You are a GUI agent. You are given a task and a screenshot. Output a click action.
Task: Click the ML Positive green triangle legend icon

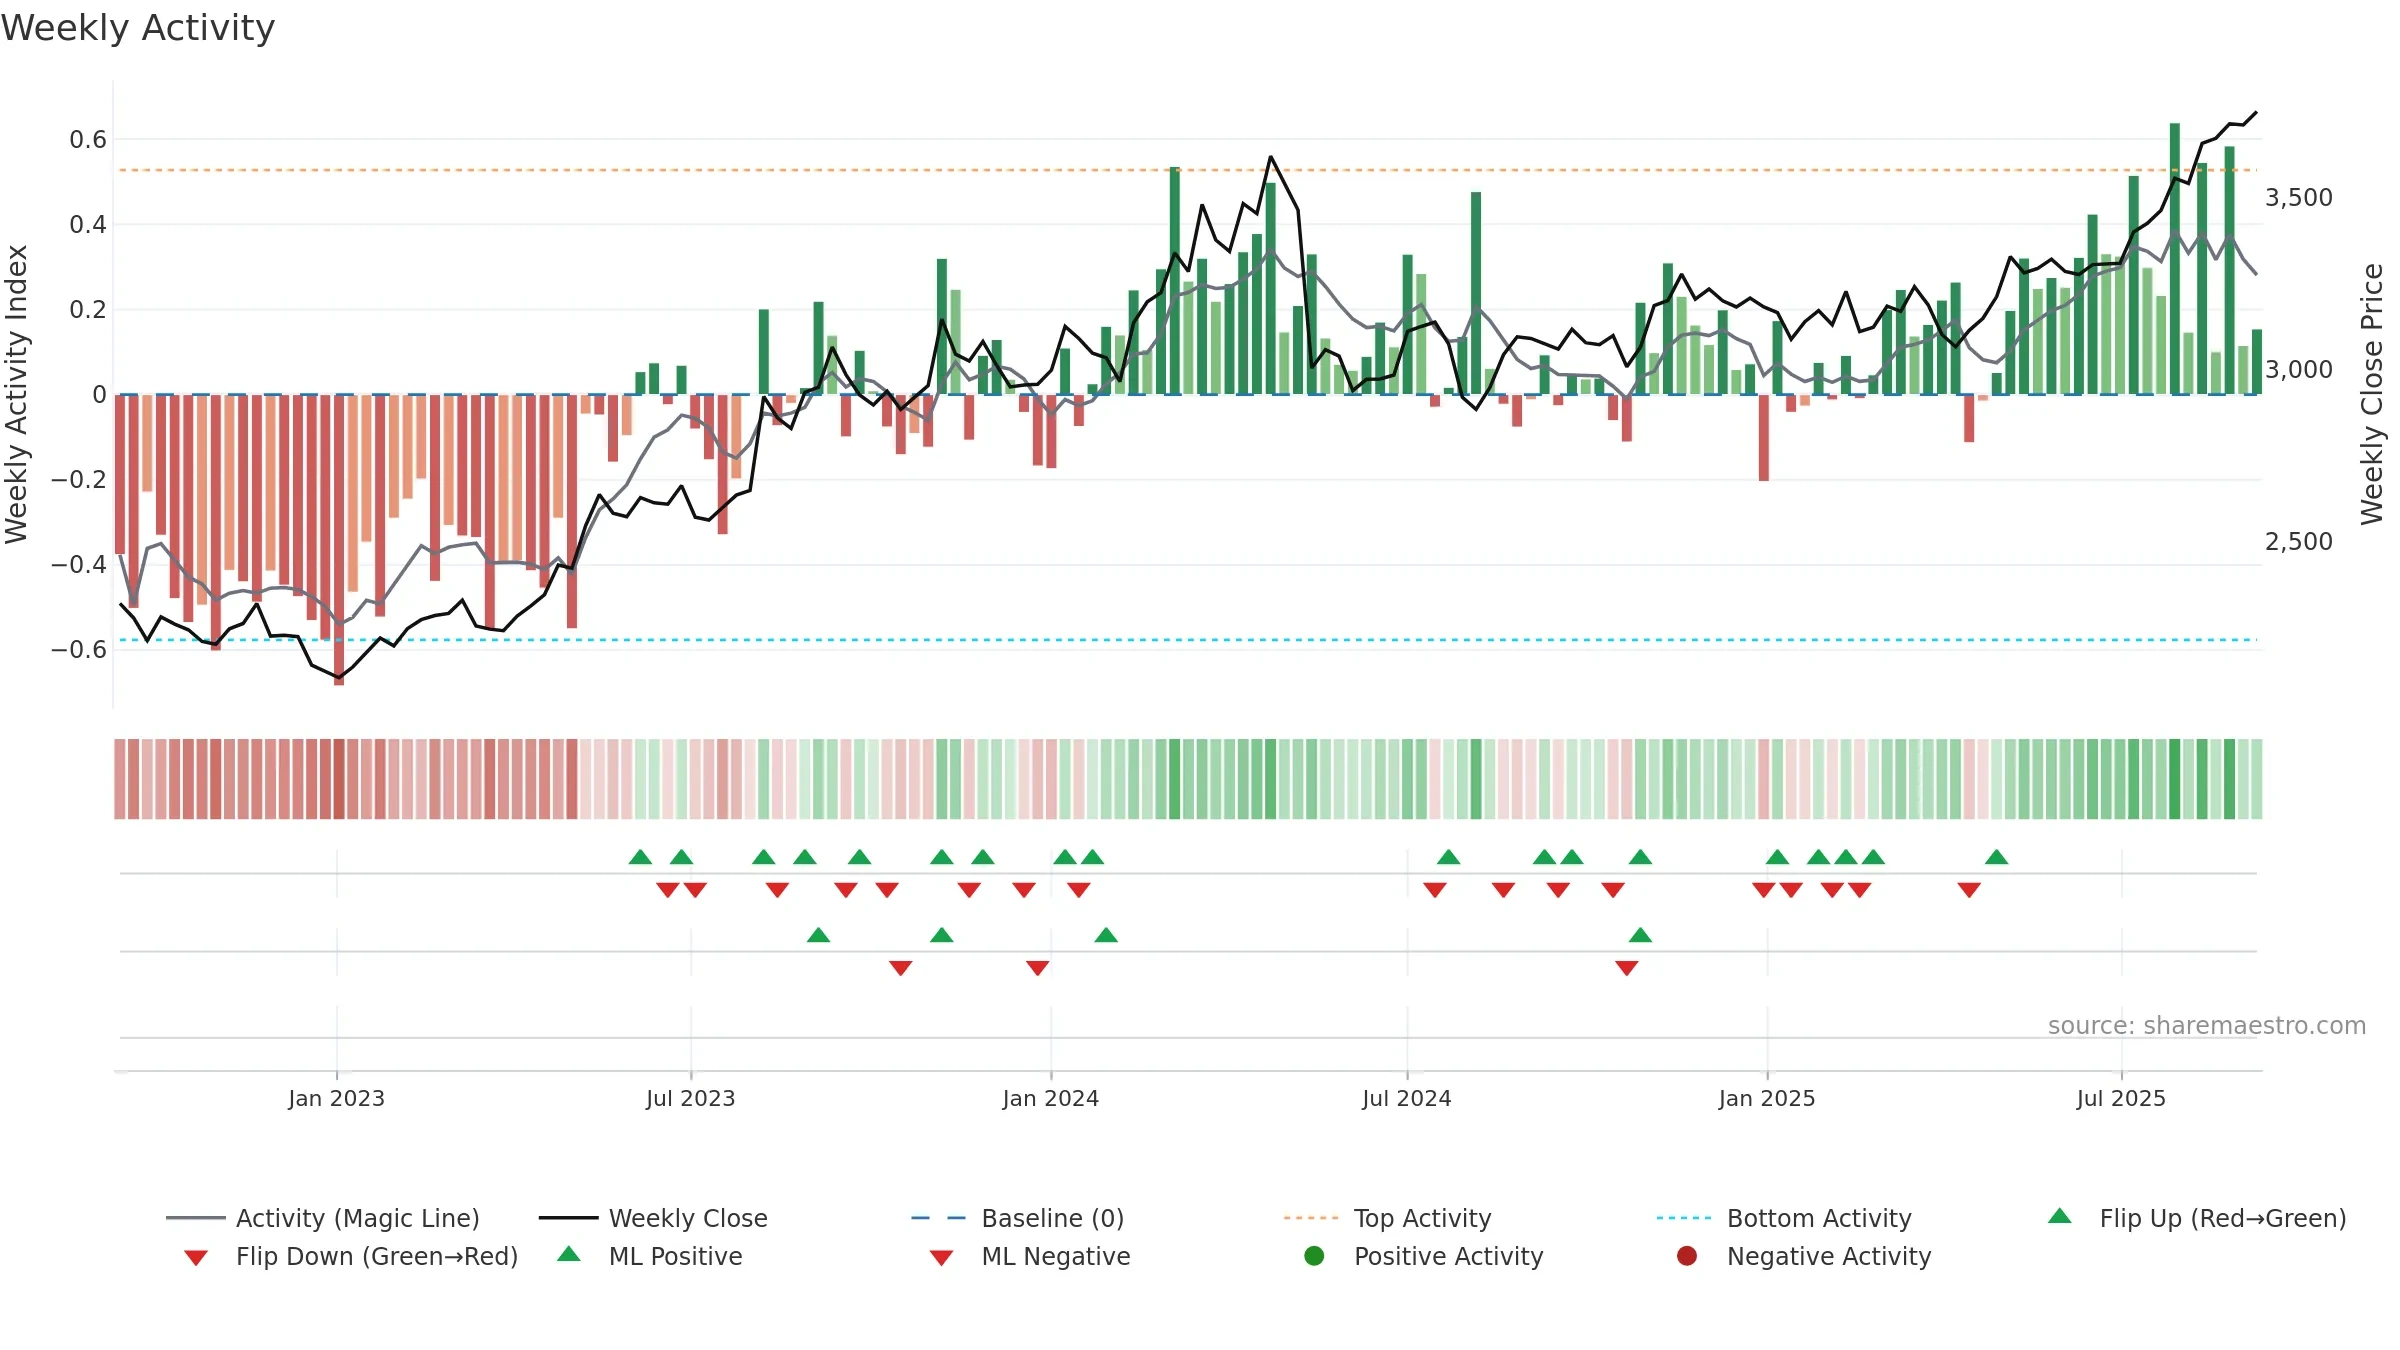point(568,1254)
